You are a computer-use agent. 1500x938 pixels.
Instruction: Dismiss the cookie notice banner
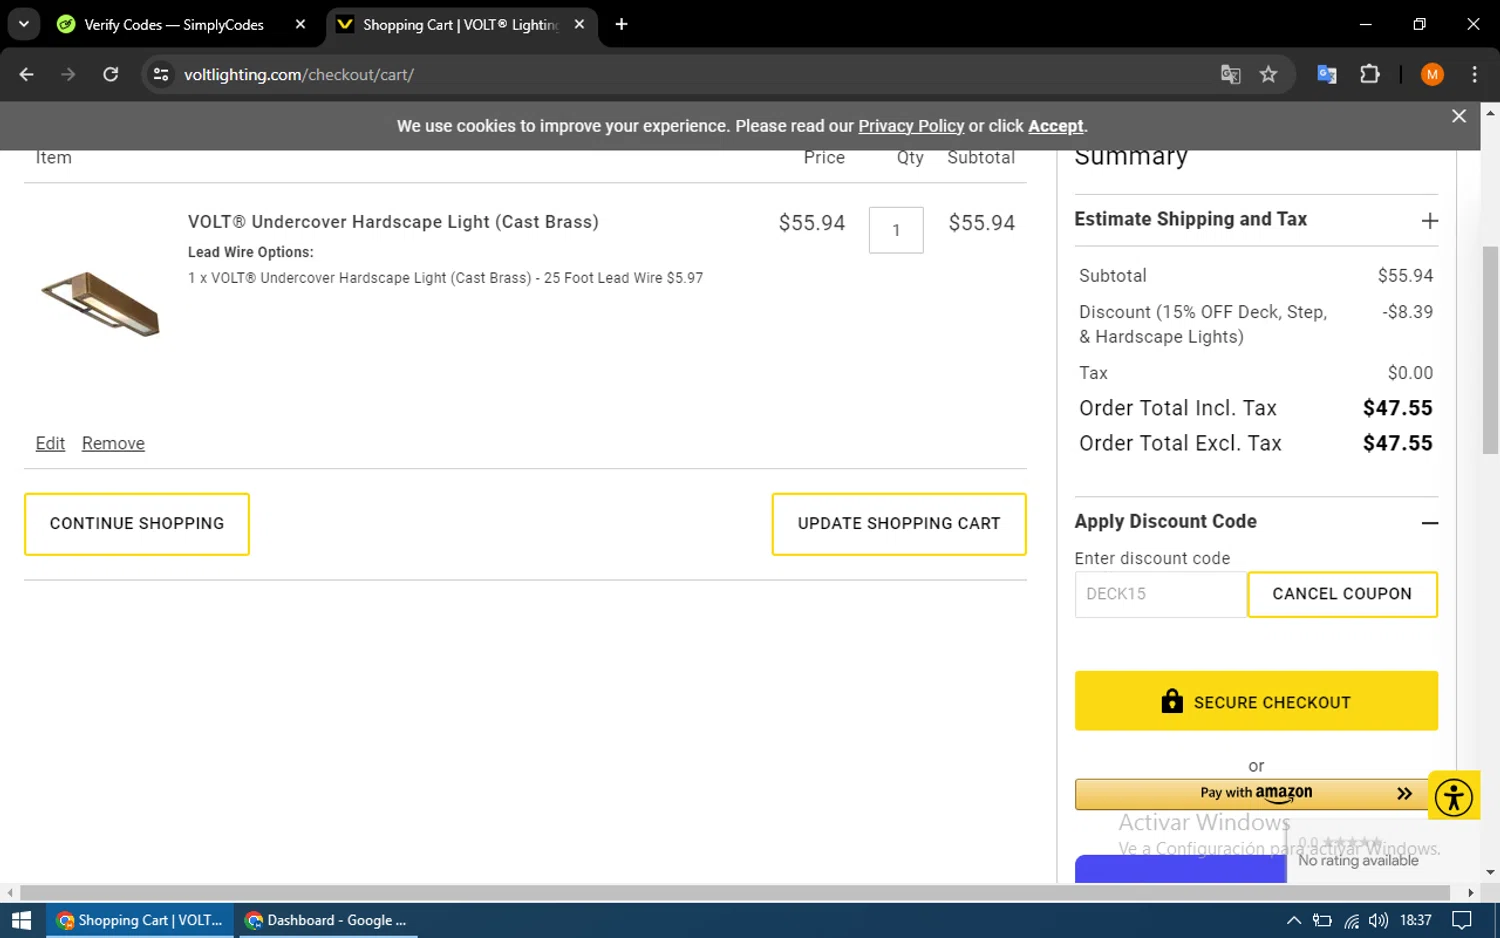pyautogui.click(x=1459, y=116)
